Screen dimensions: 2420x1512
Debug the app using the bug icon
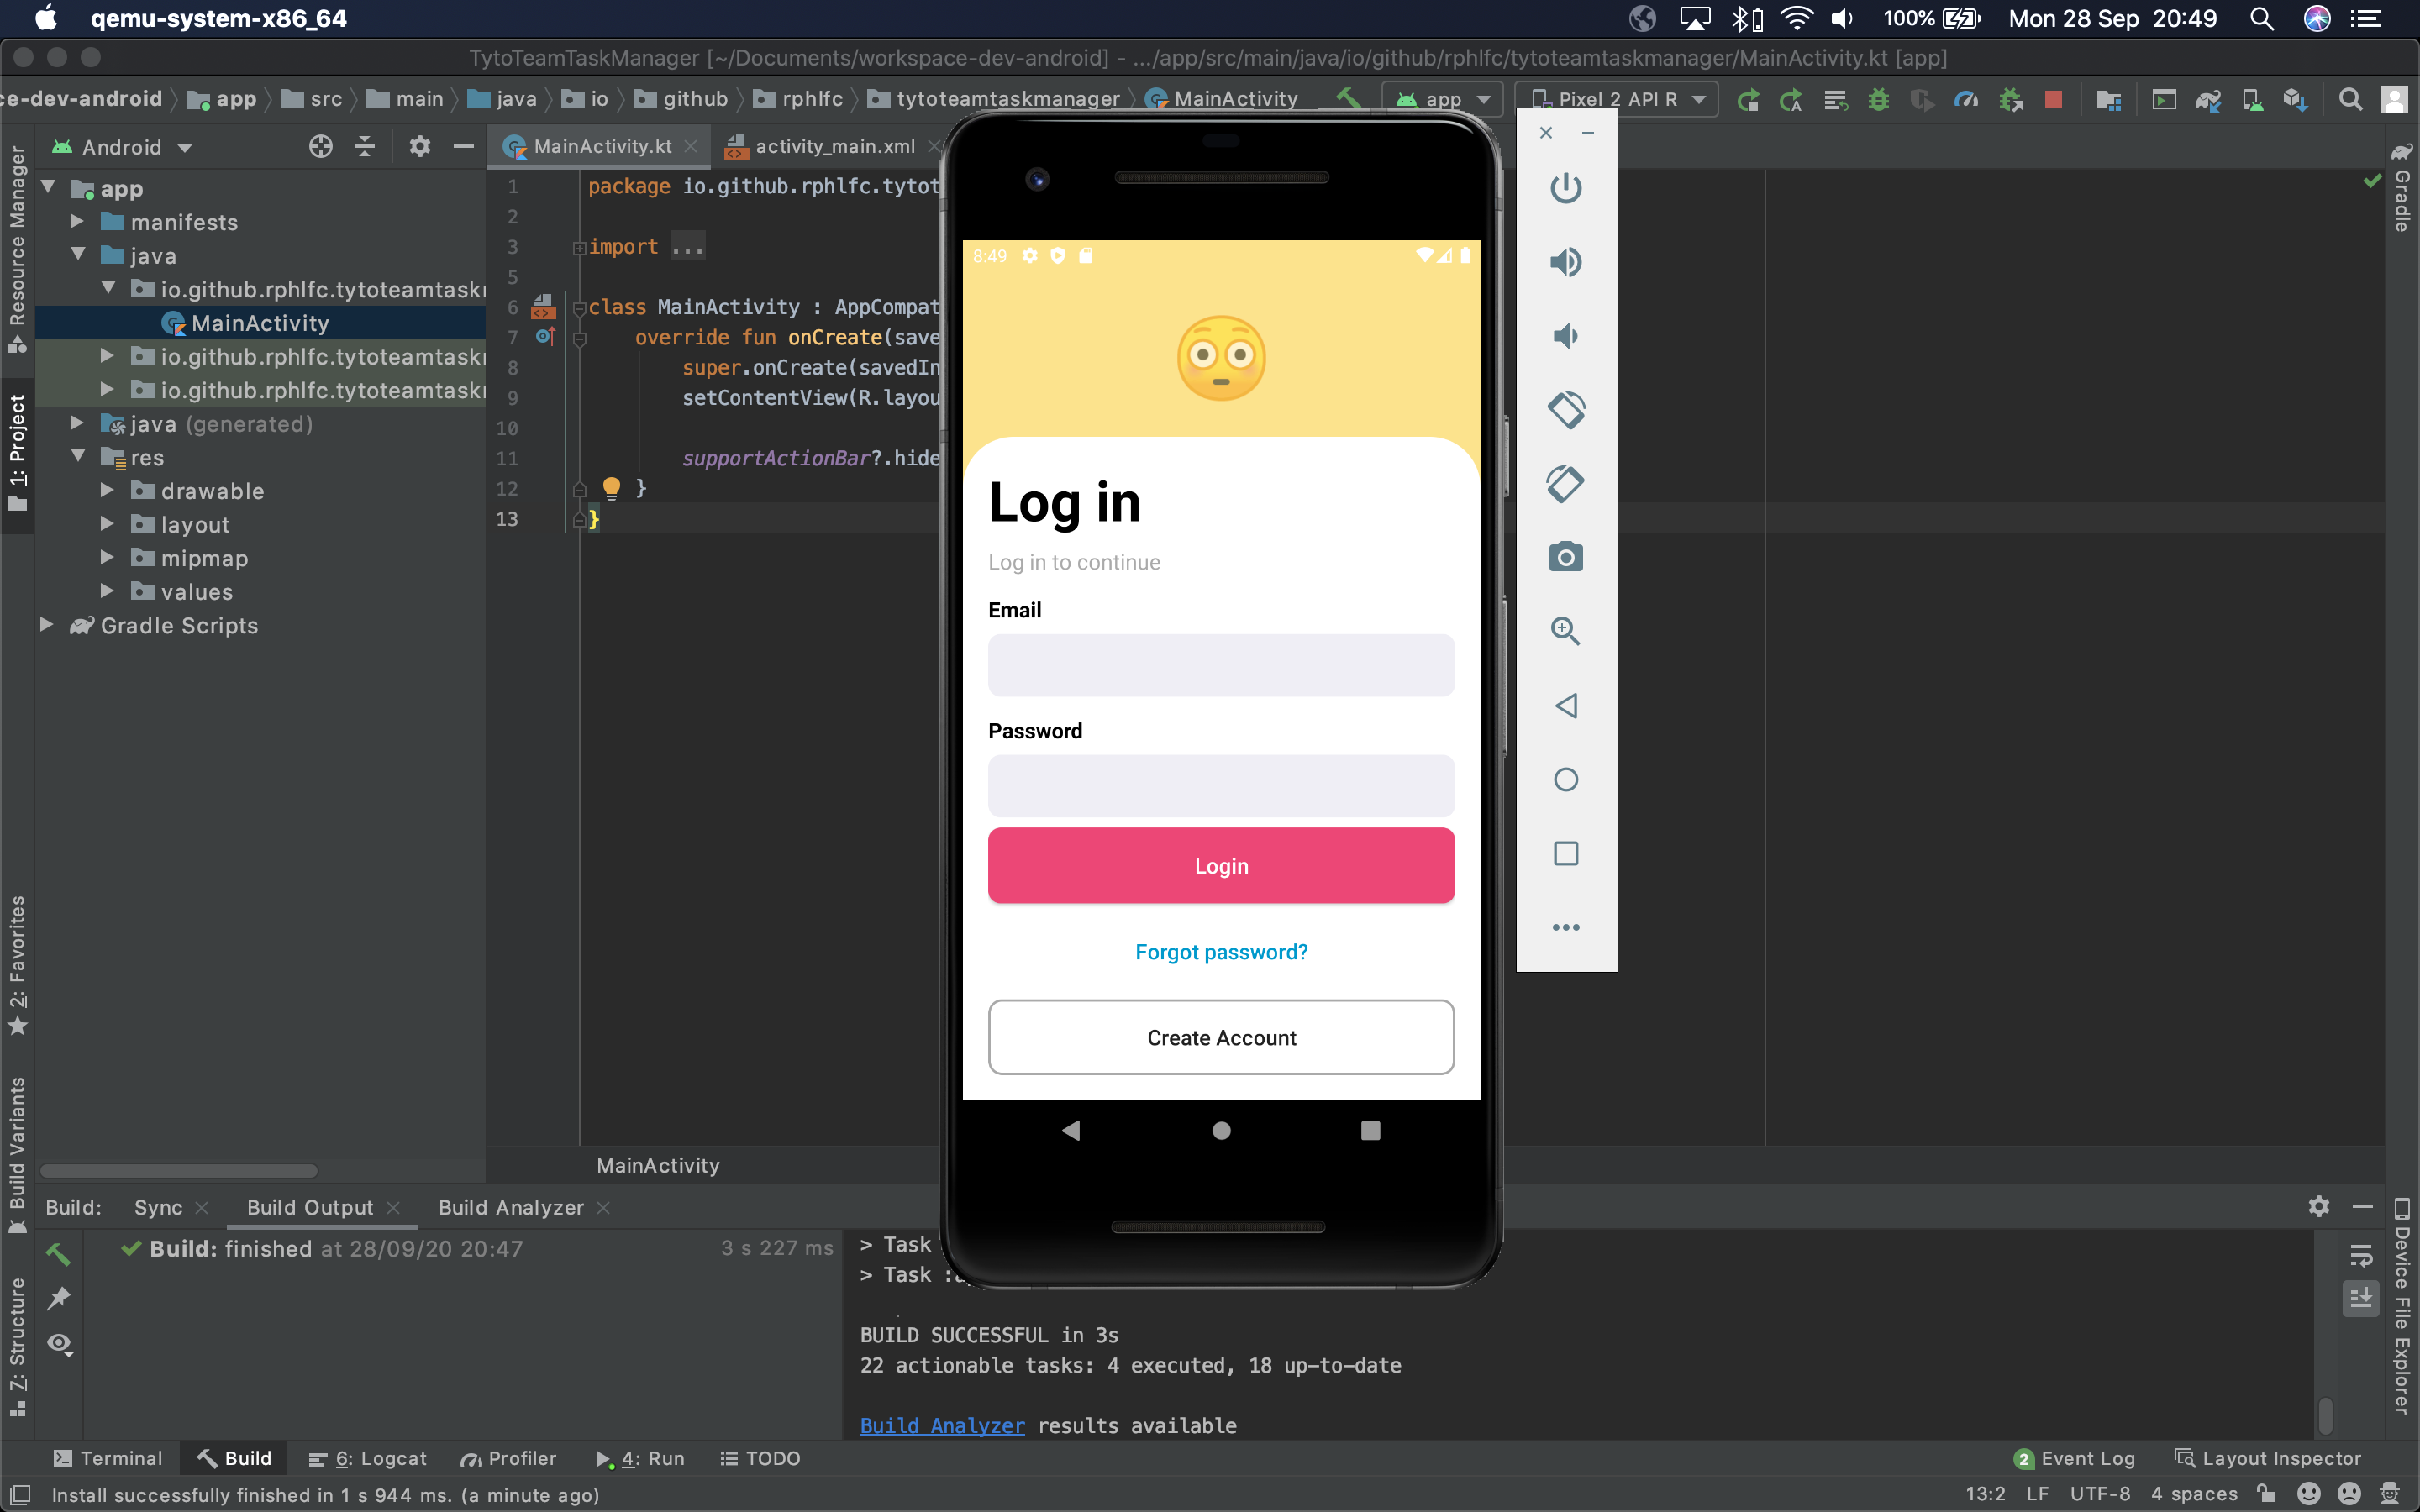(1879, 99)
